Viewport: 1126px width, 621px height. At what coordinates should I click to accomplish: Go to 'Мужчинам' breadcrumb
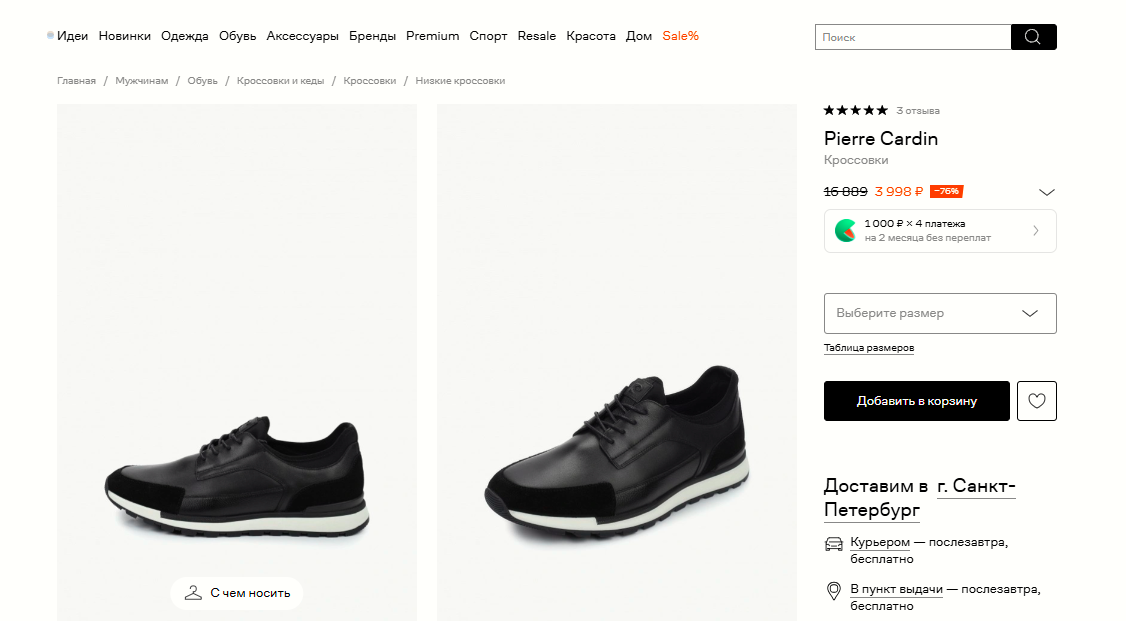[x=141, y=81]
